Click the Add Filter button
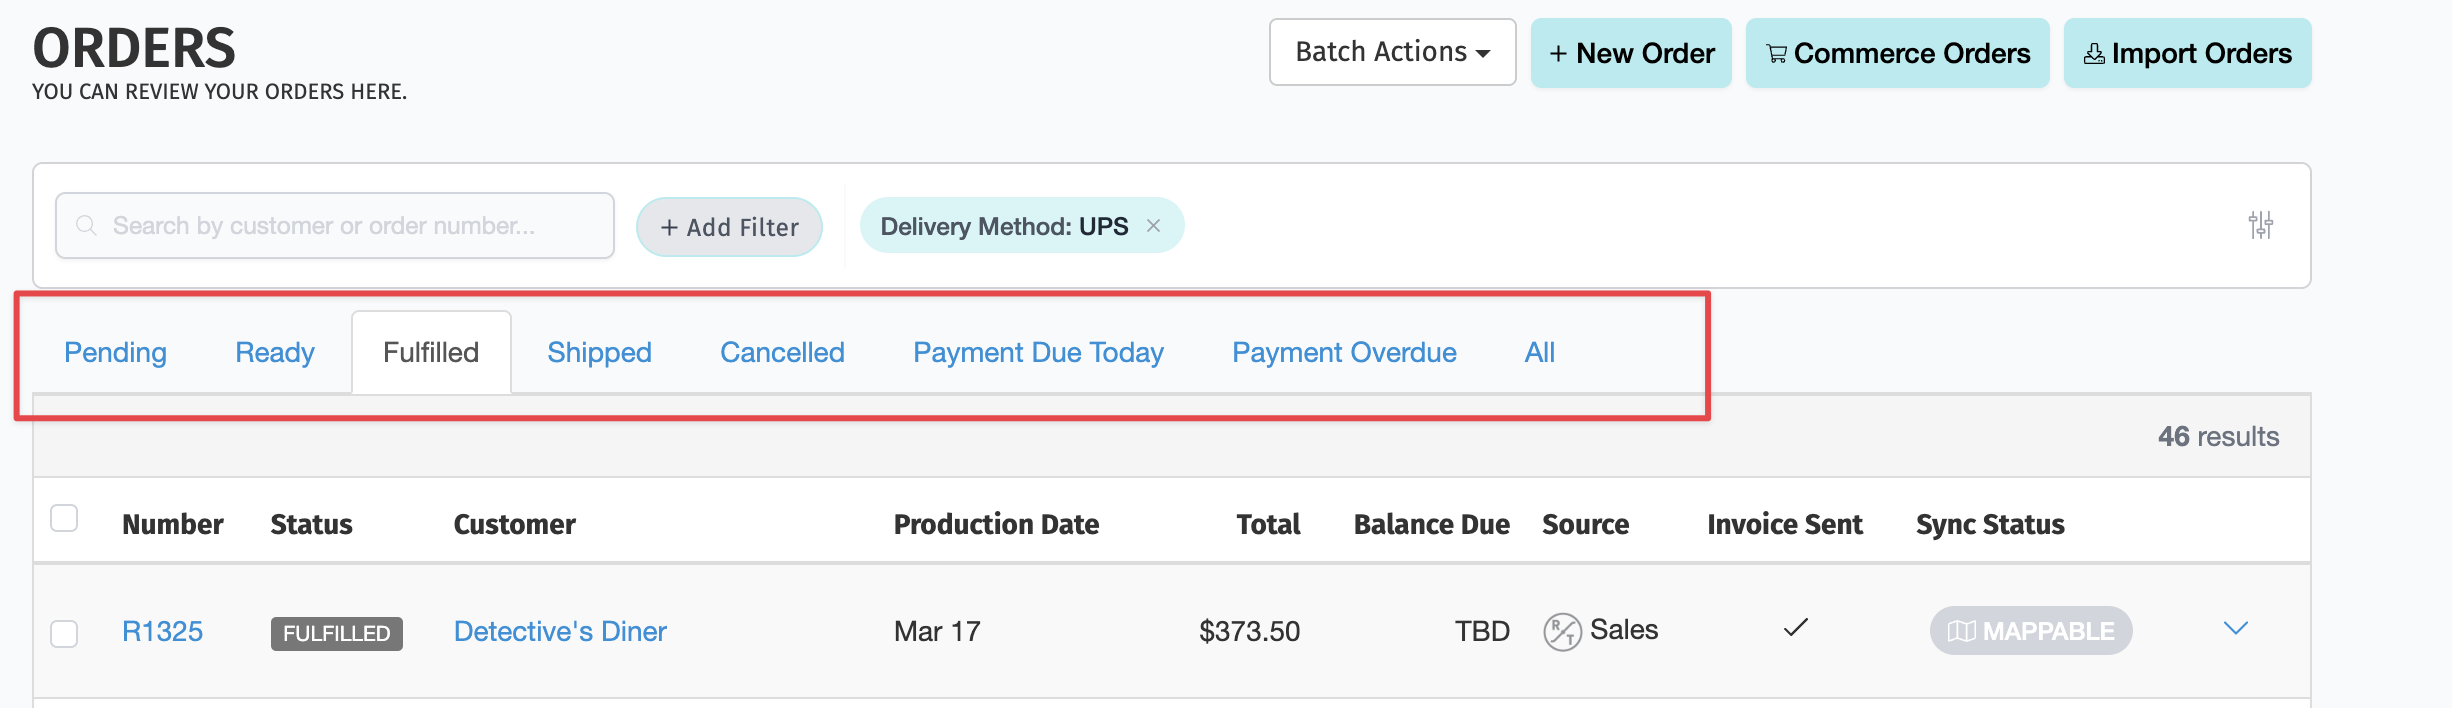The height and width of the screenshot is (708, 2452). [729, 227]
